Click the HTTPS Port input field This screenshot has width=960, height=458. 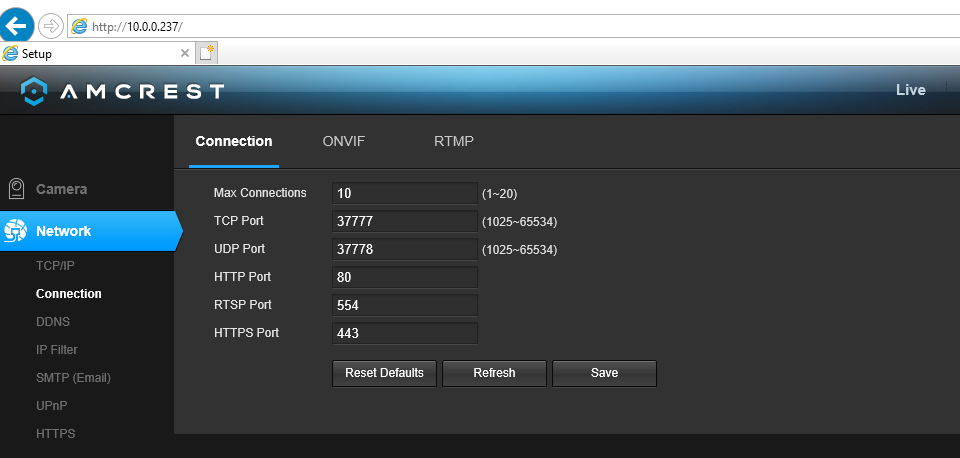(405, 333)
